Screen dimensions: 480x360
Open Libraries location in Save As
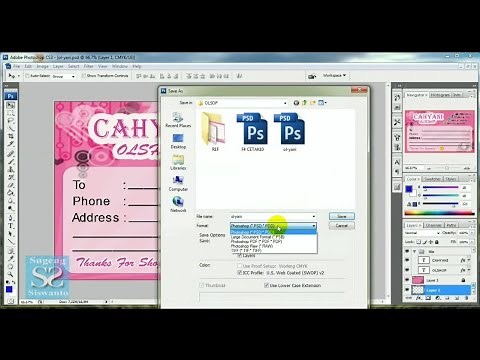click(178, 163)
